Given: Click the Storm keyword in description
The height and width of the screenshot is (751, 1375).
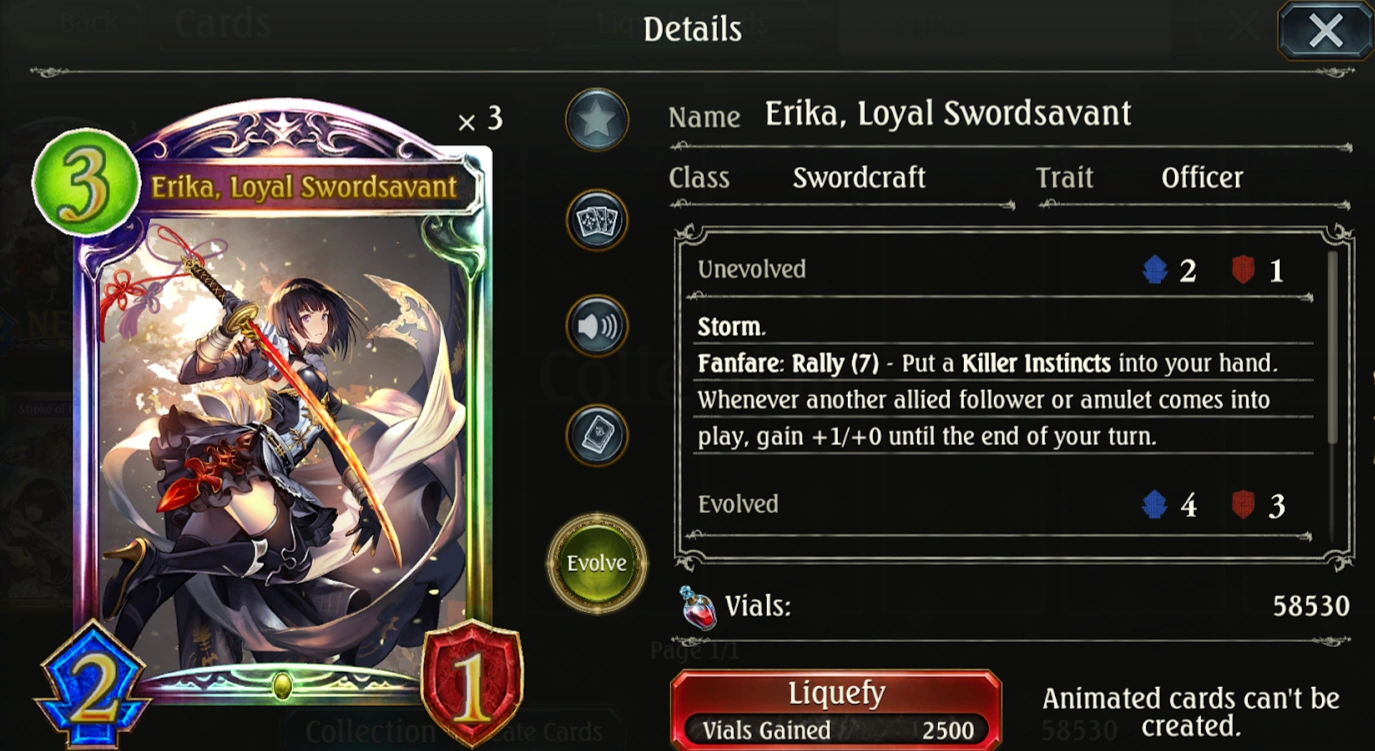Looking at the screenshot, I should pyautogui.click(x=730, y=327).
